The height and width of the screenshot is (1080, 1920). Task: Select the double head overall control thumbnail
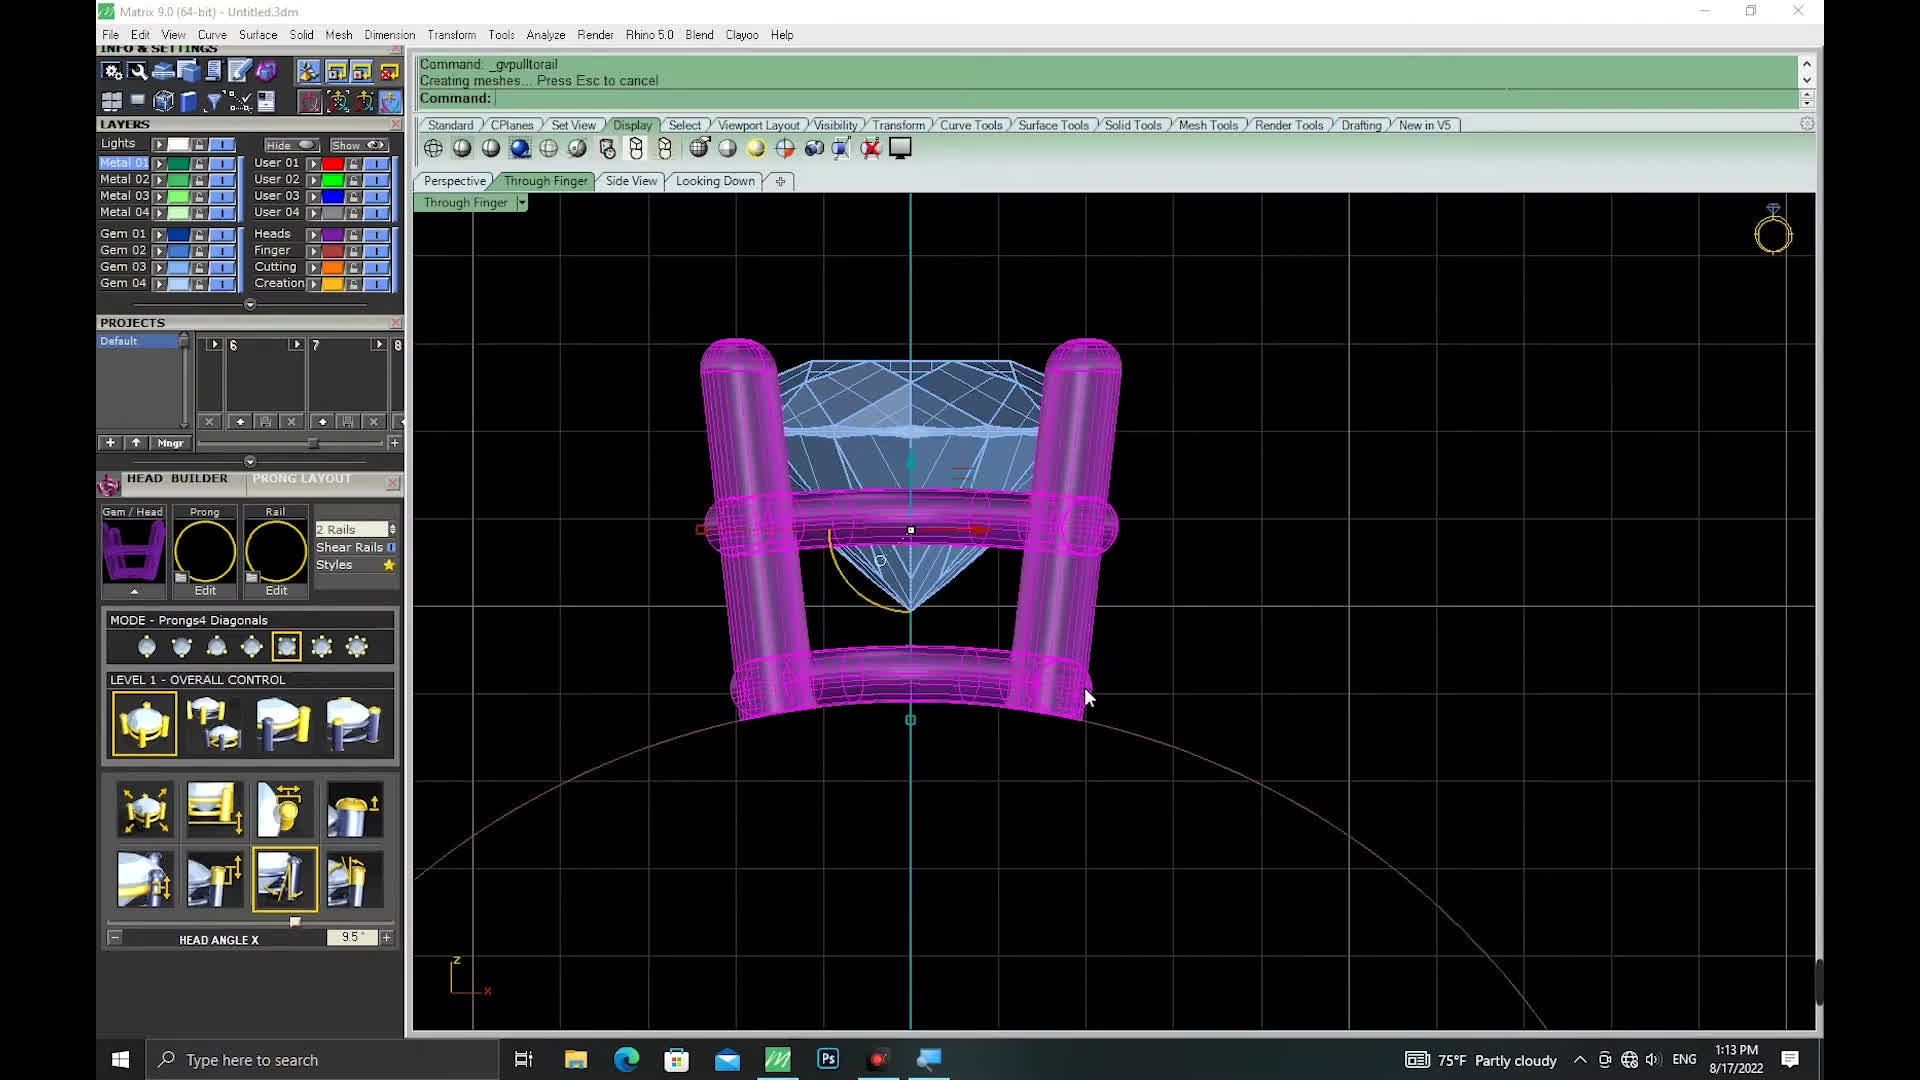coord(214,724)
